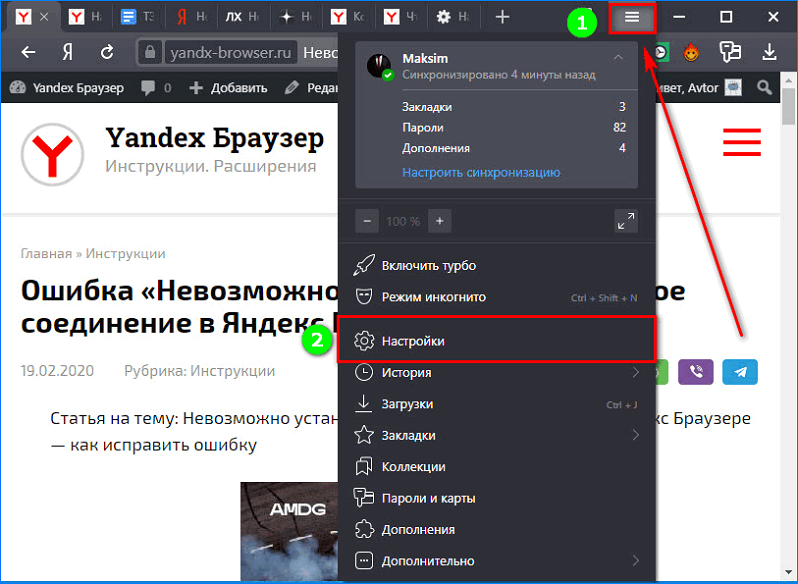Image resolution: width=798 pixels, height=584 pixels.
Task: Go back using the back arrow
Action: pyautogui.click(x=28, y=52)
